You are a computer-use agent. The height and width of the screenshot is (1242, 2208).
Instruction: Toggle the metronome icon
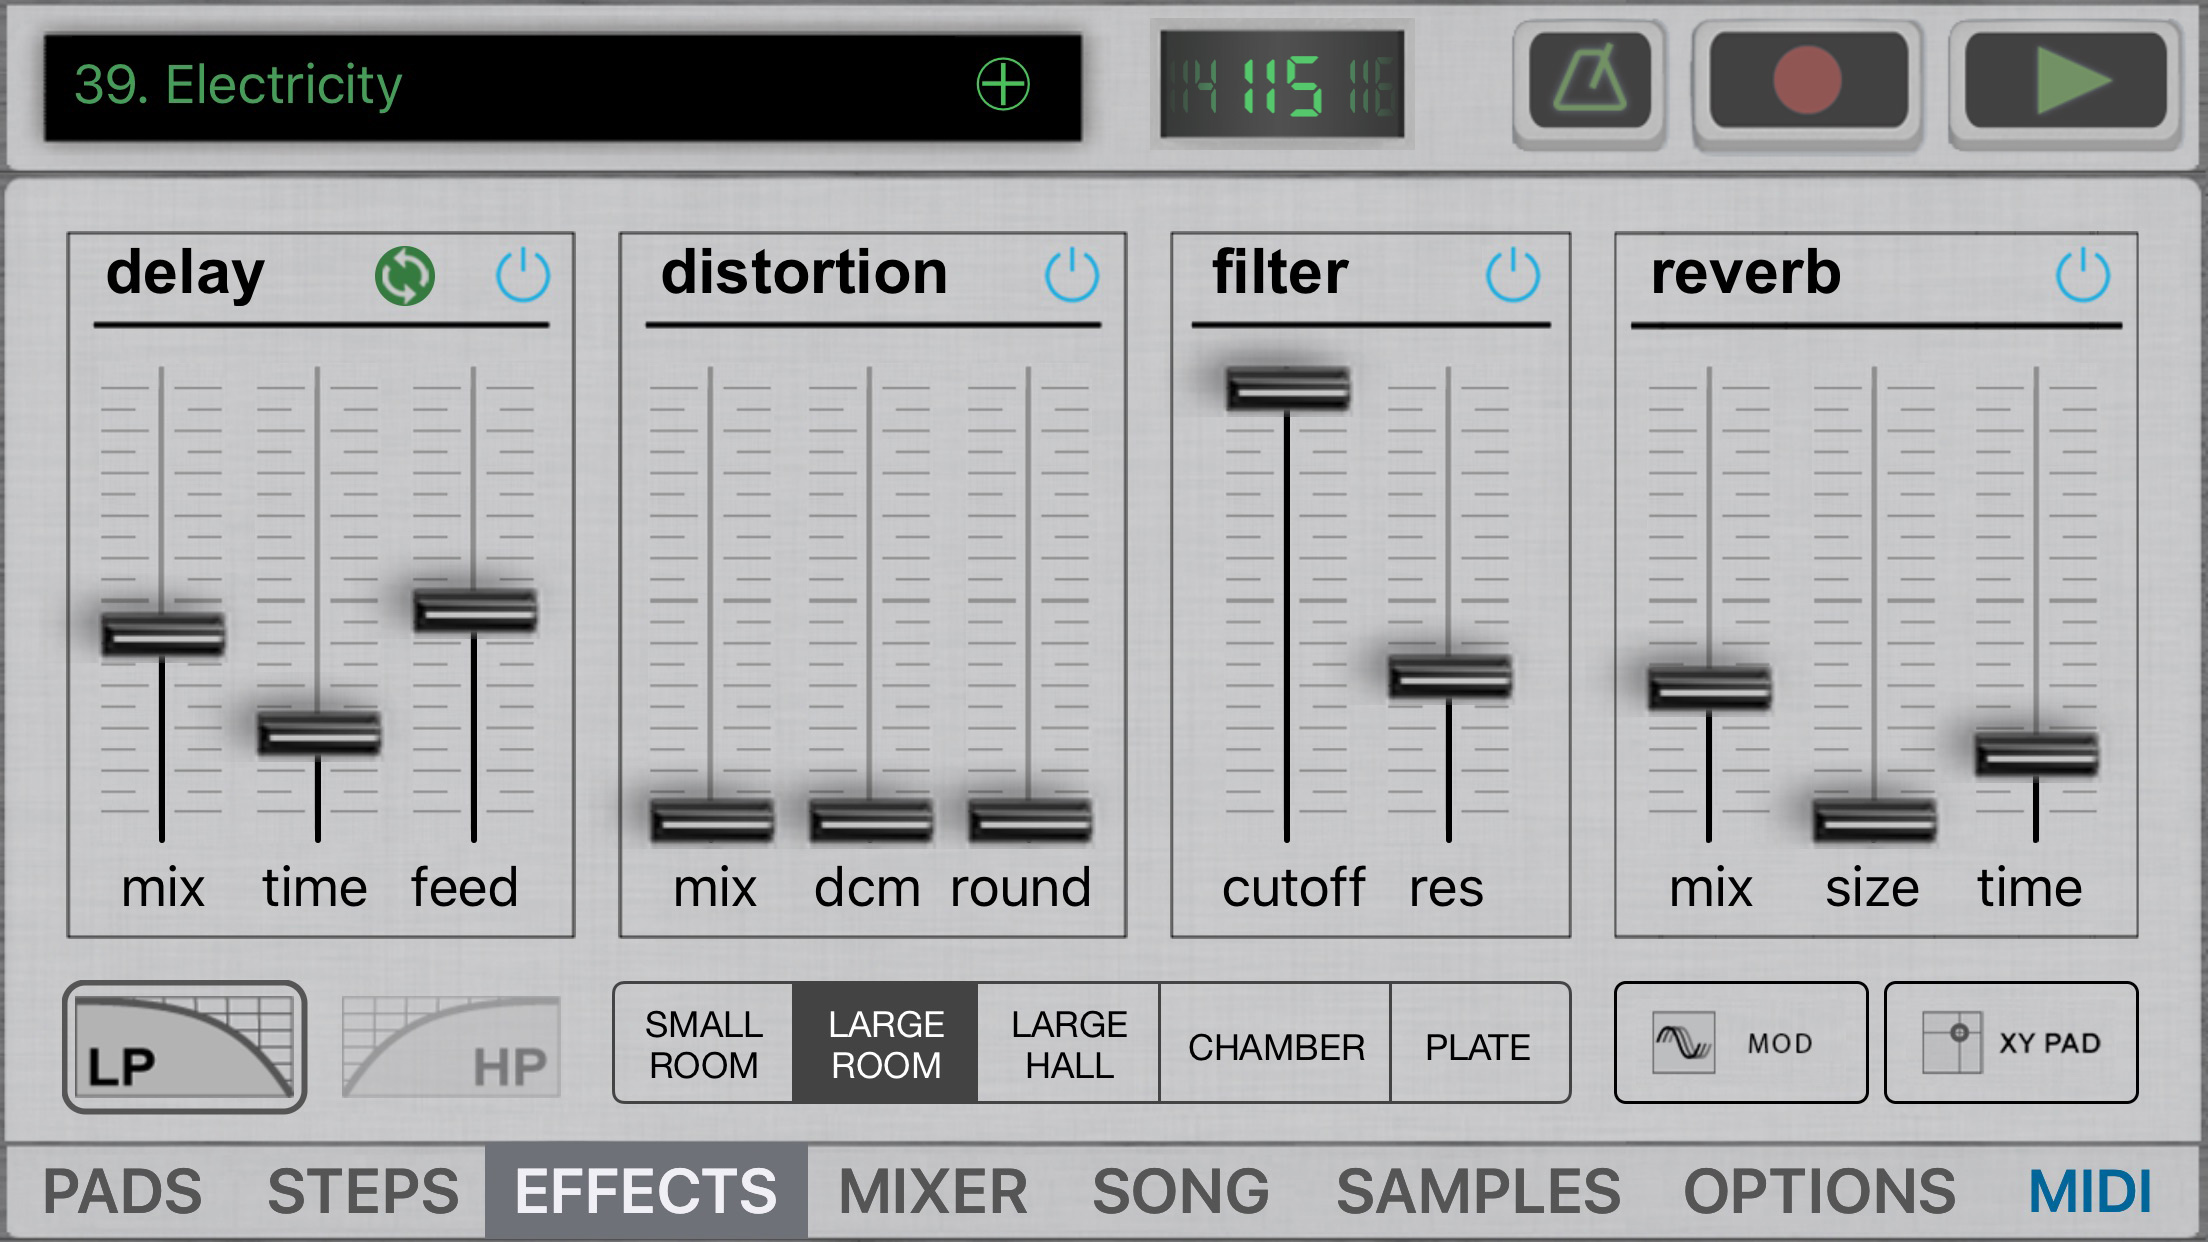1590,82
